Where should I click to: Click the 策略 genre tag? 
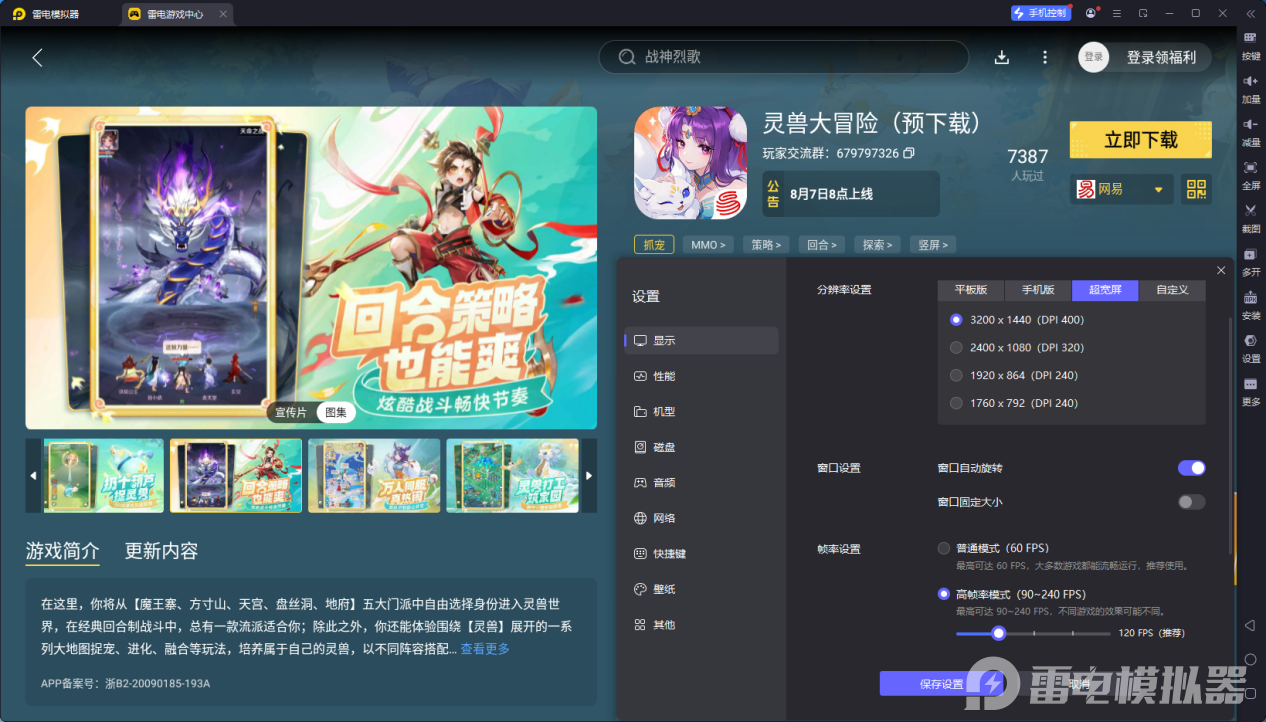(768, 244)
